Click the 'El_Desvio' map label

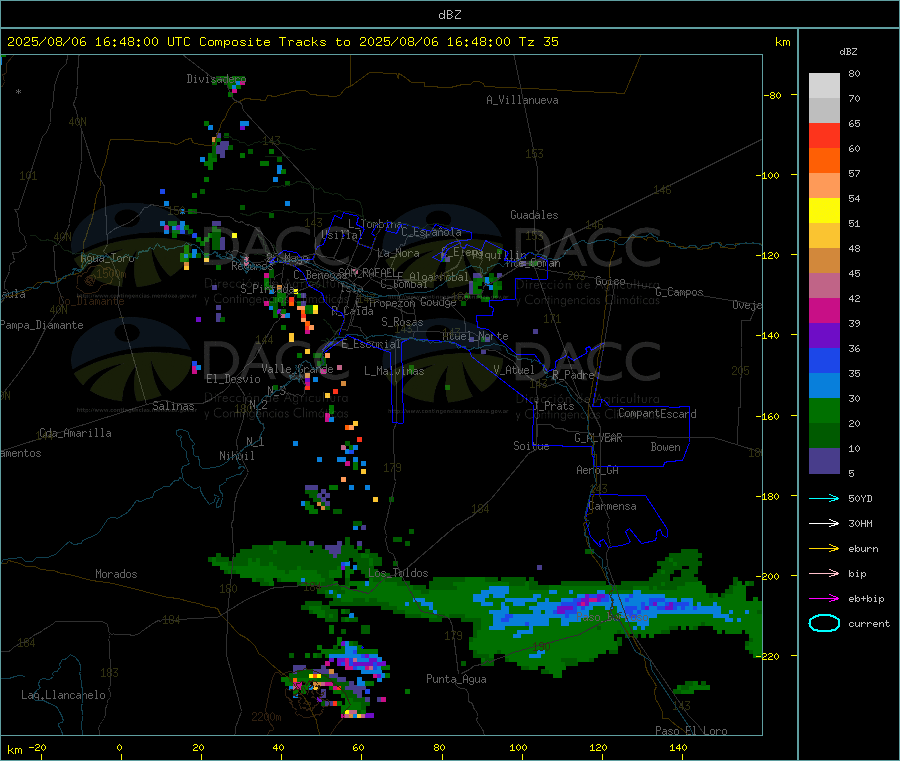pos(233,379)
